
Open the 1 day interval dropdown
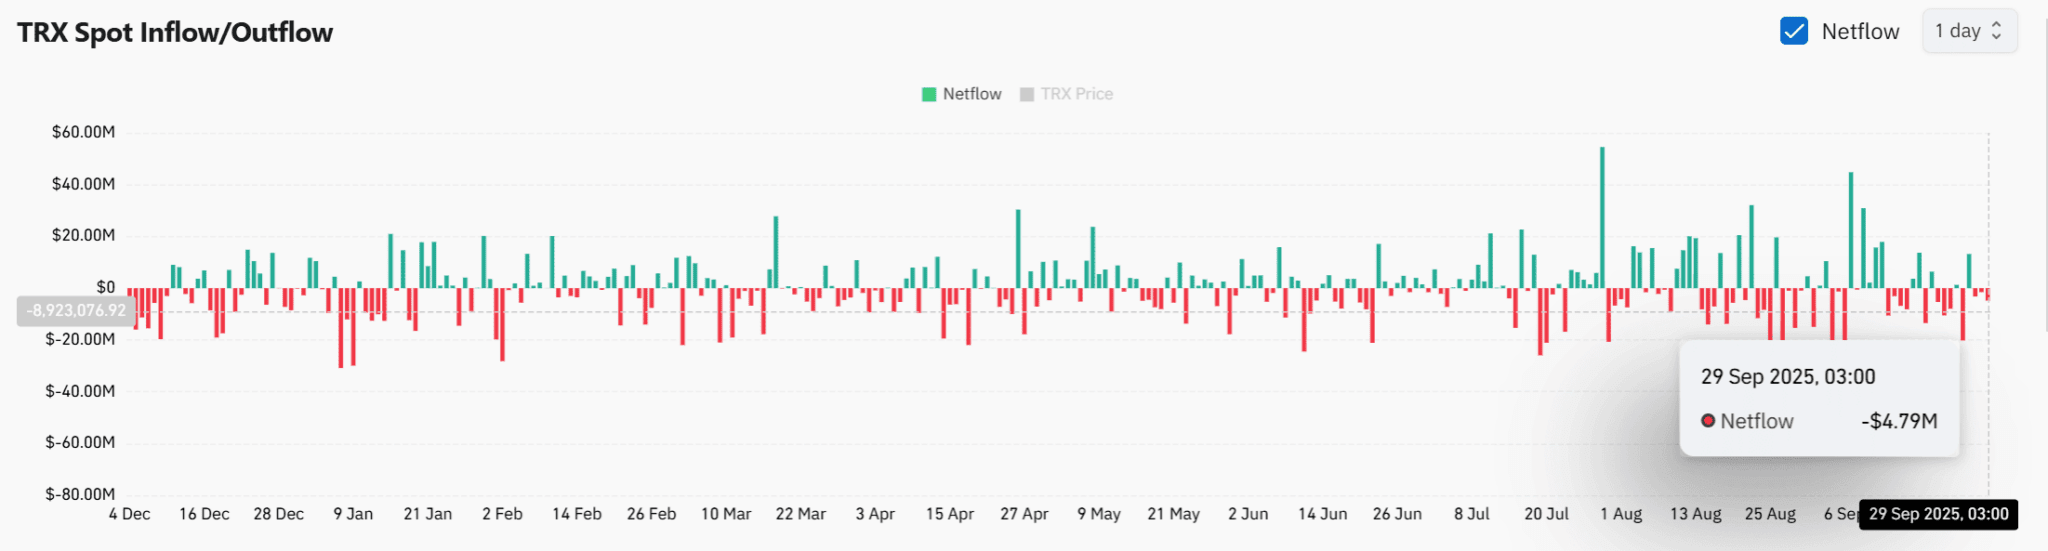point(1969,31)
